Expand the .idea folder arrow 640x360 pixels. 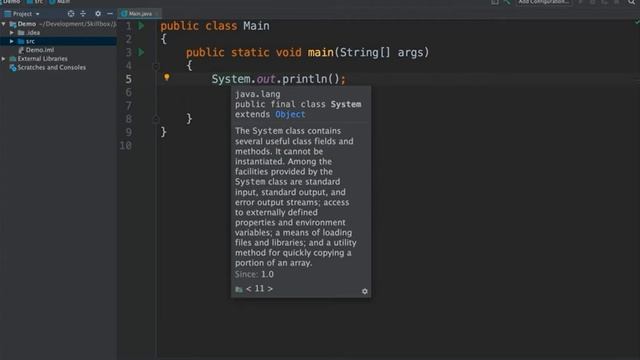[x=12, y=33]
